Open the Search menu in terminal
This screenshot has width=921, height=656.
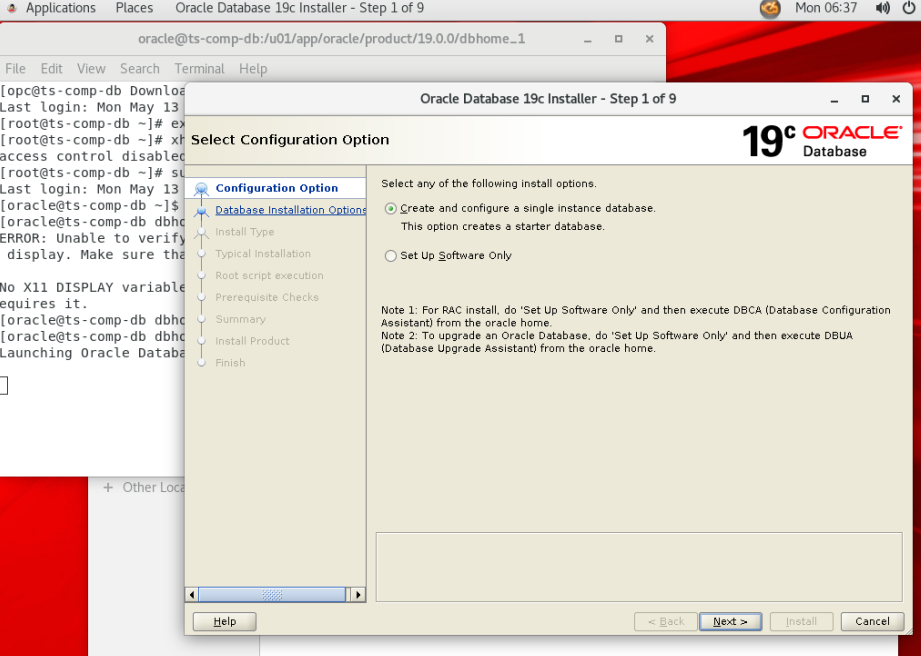click(140, 69)
